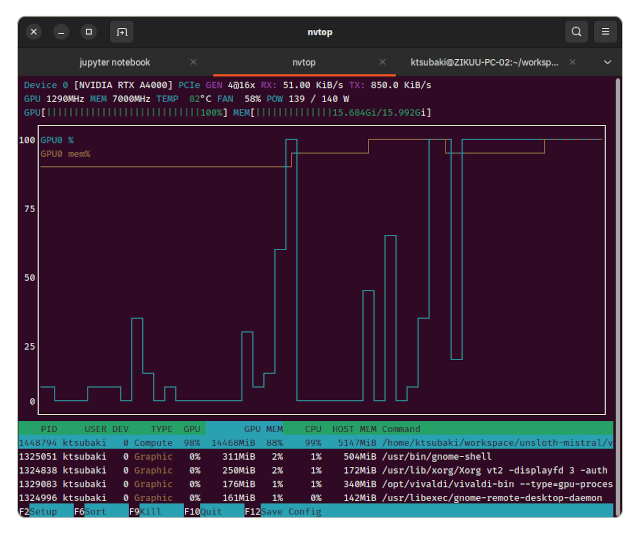Click F12 Save Config in footer

(x=283, y=511)
